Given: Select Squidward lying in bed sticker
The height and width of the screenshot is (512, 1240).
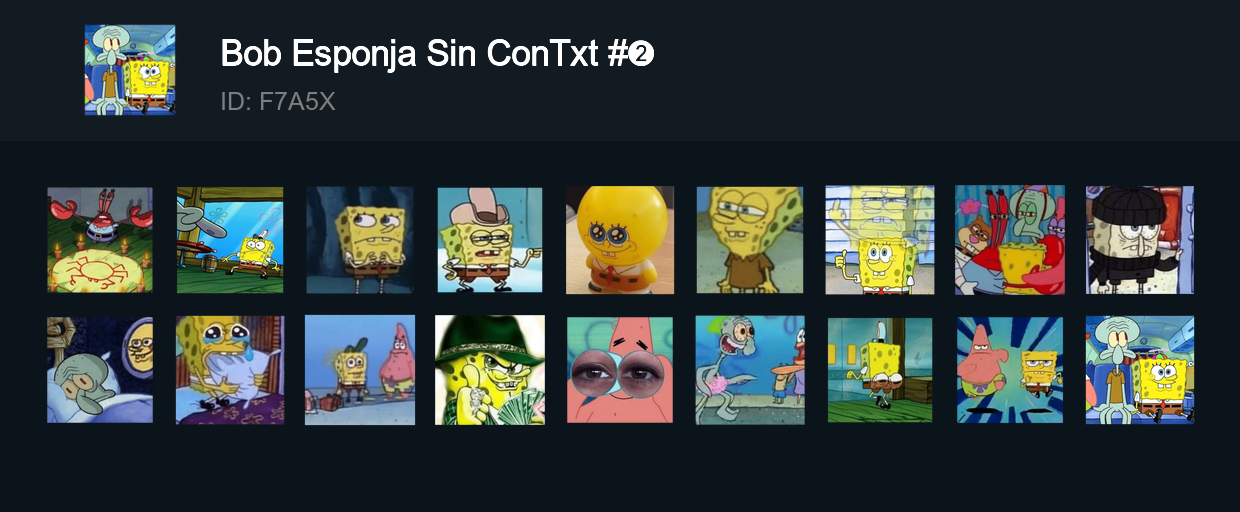Looking at the screenshot, I should pos(100,370).
